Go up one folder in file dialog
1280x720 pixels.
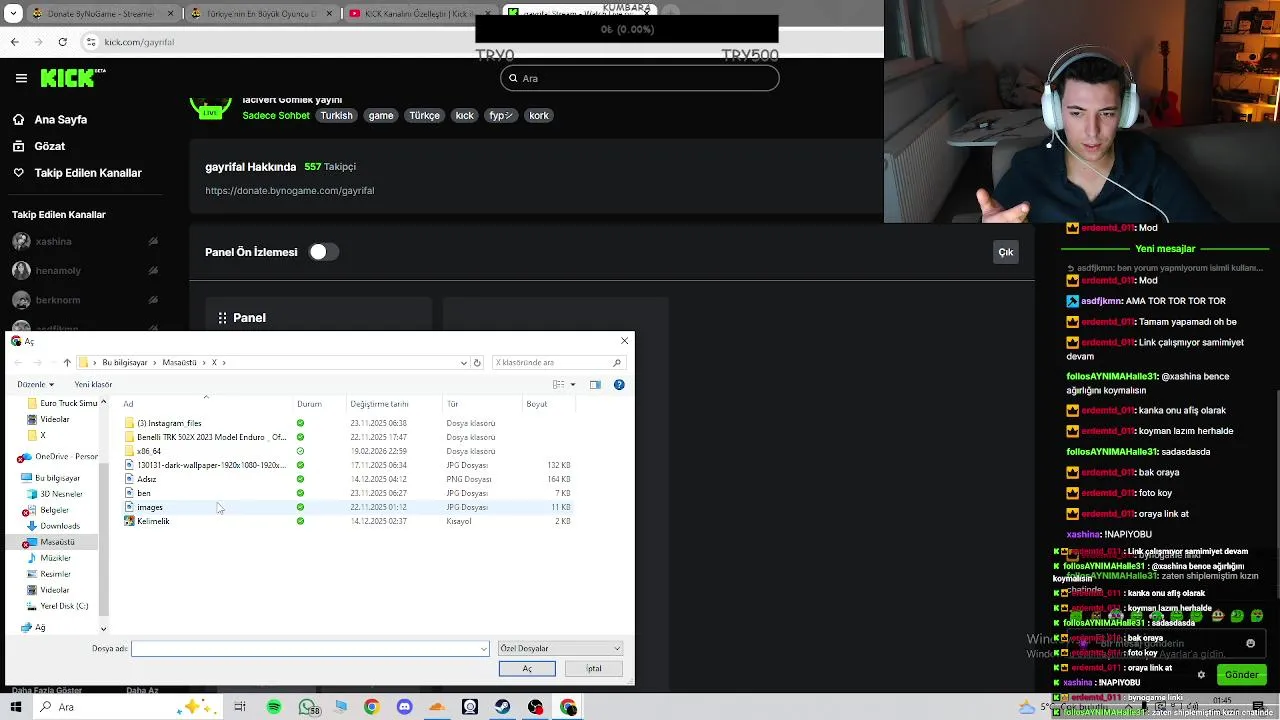[67, 362]
